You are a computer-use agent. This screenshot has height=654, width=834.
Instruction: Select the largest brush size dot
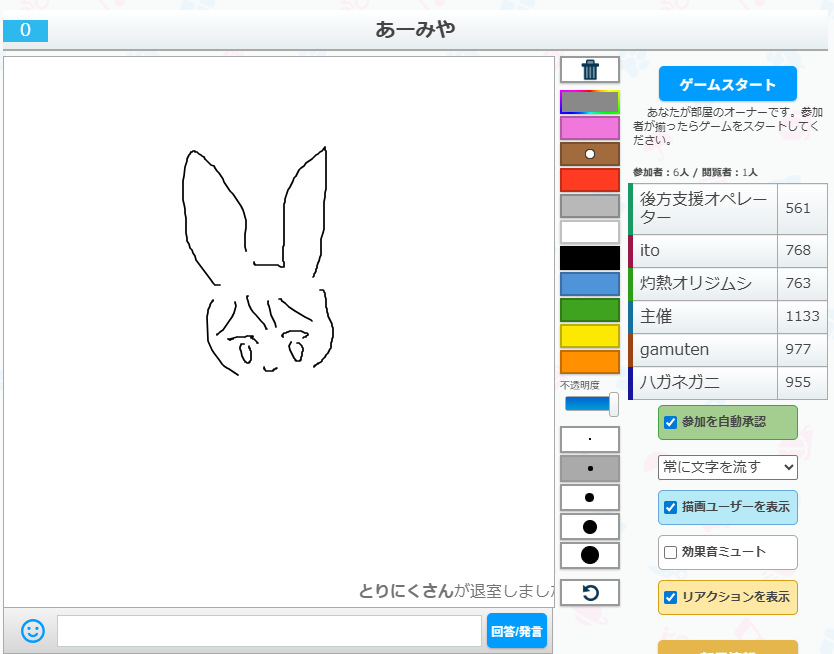[x=590, y=555]
